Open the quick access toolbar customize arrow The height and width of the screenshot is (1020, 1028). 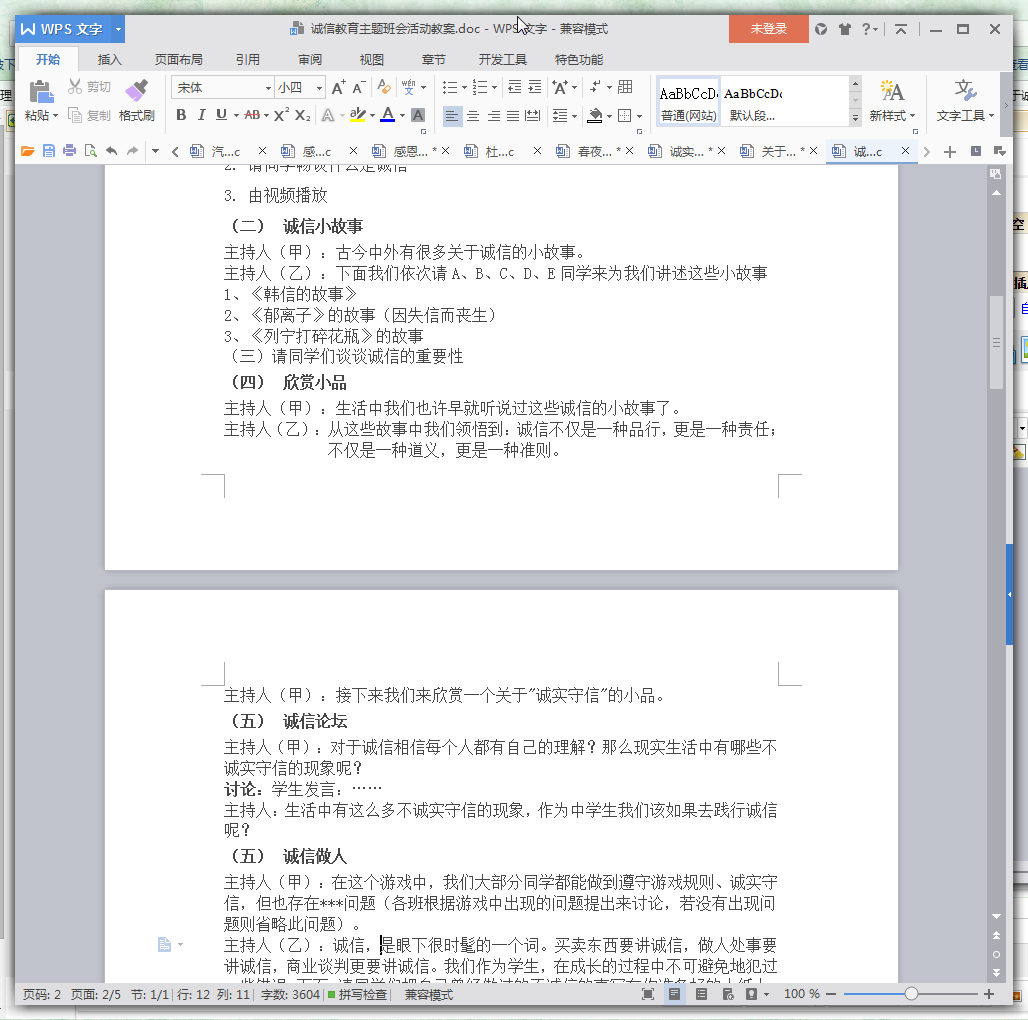click(x=155, y=151)
